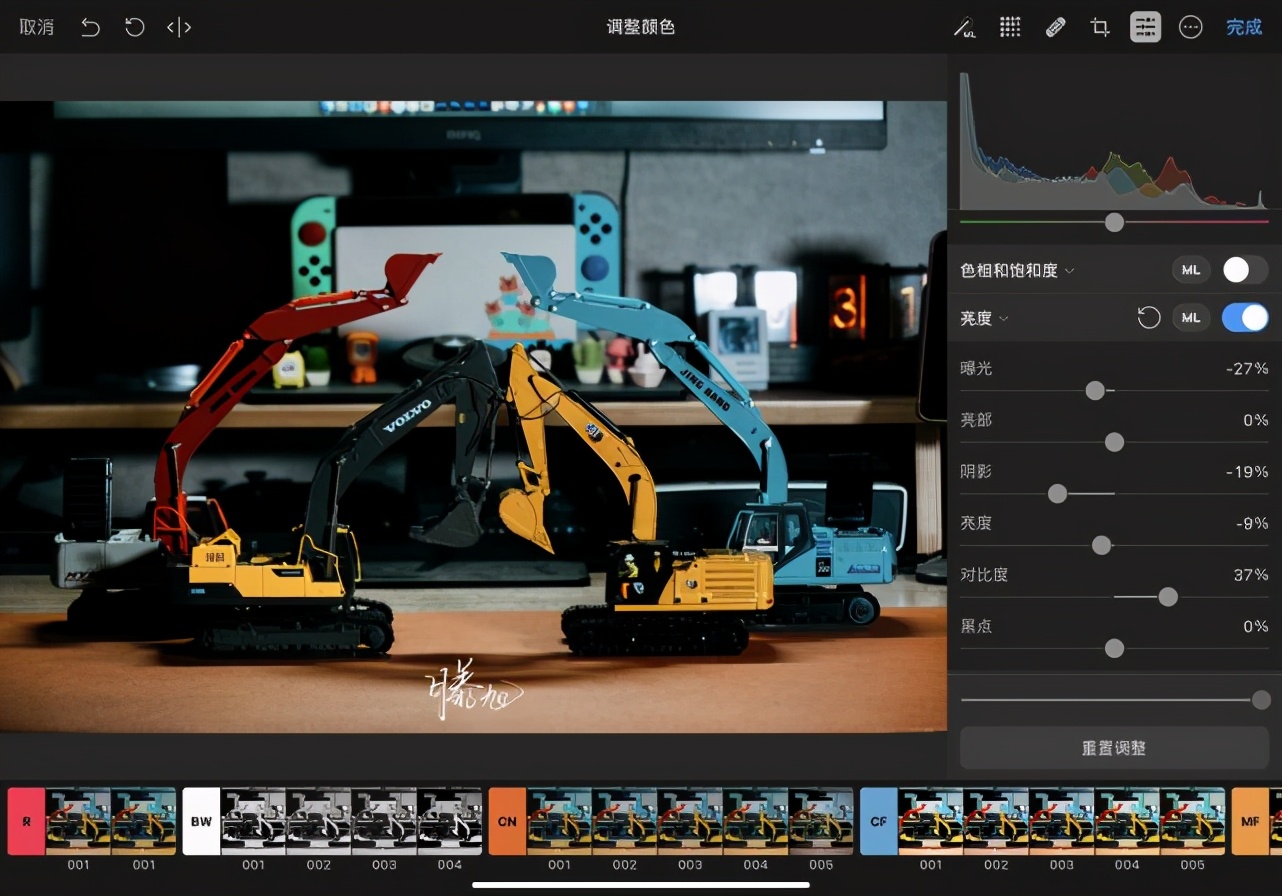Click the 亮部 slider handle
This screenshot has height=896, width=1282.
[1114, 442]
